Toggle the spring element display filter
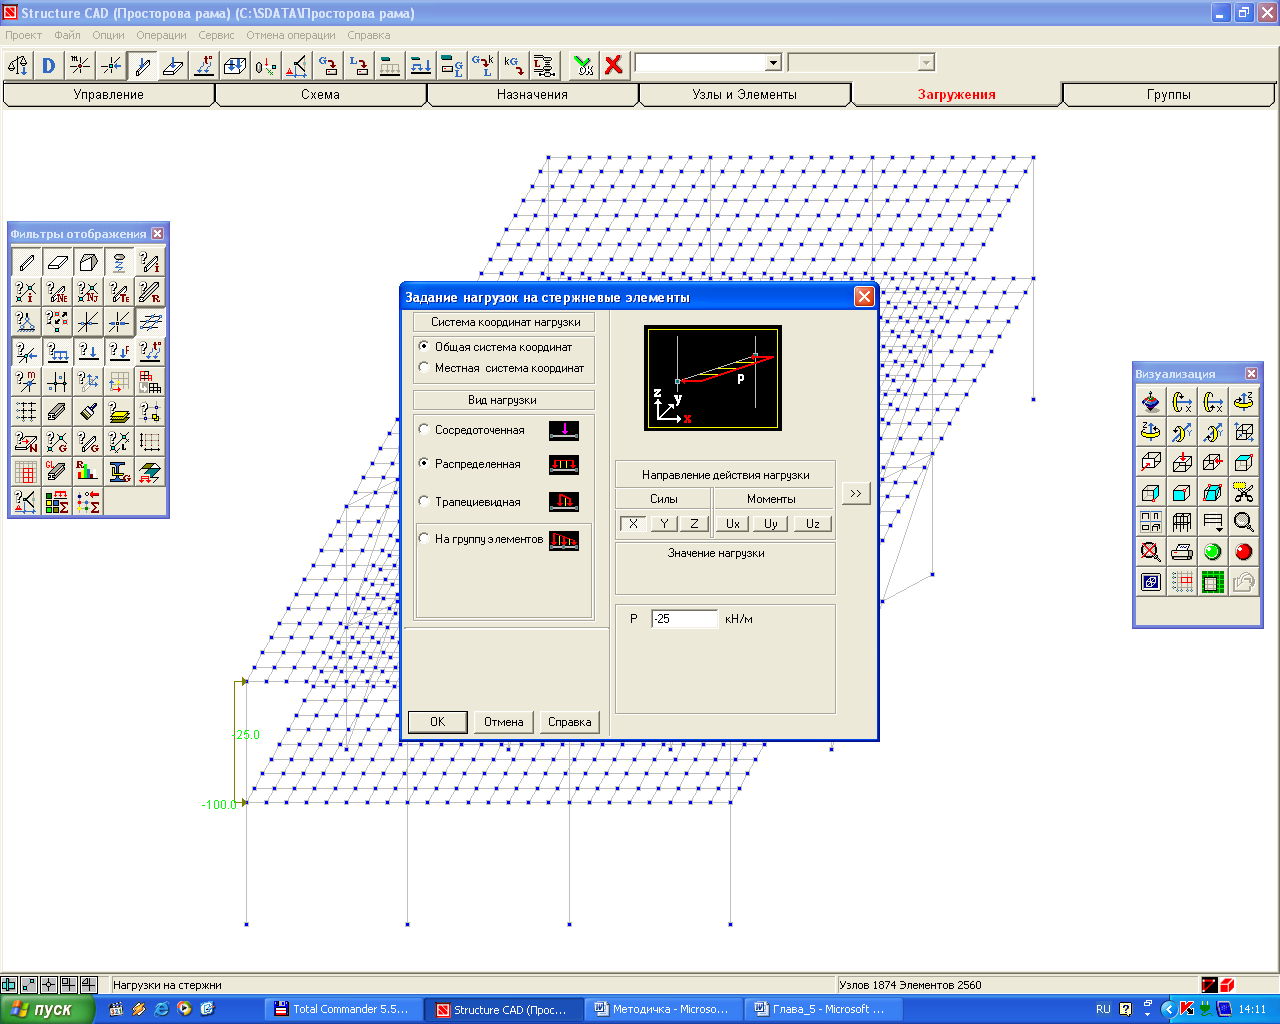The width and height of the screenshot is (1280, 1024). point(119,262)
